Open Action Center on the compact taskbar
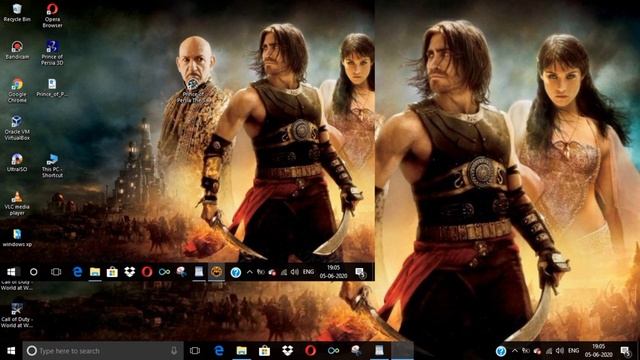This screenshot has width=640, height=360. pyautogui.click(x=360, y=272)
